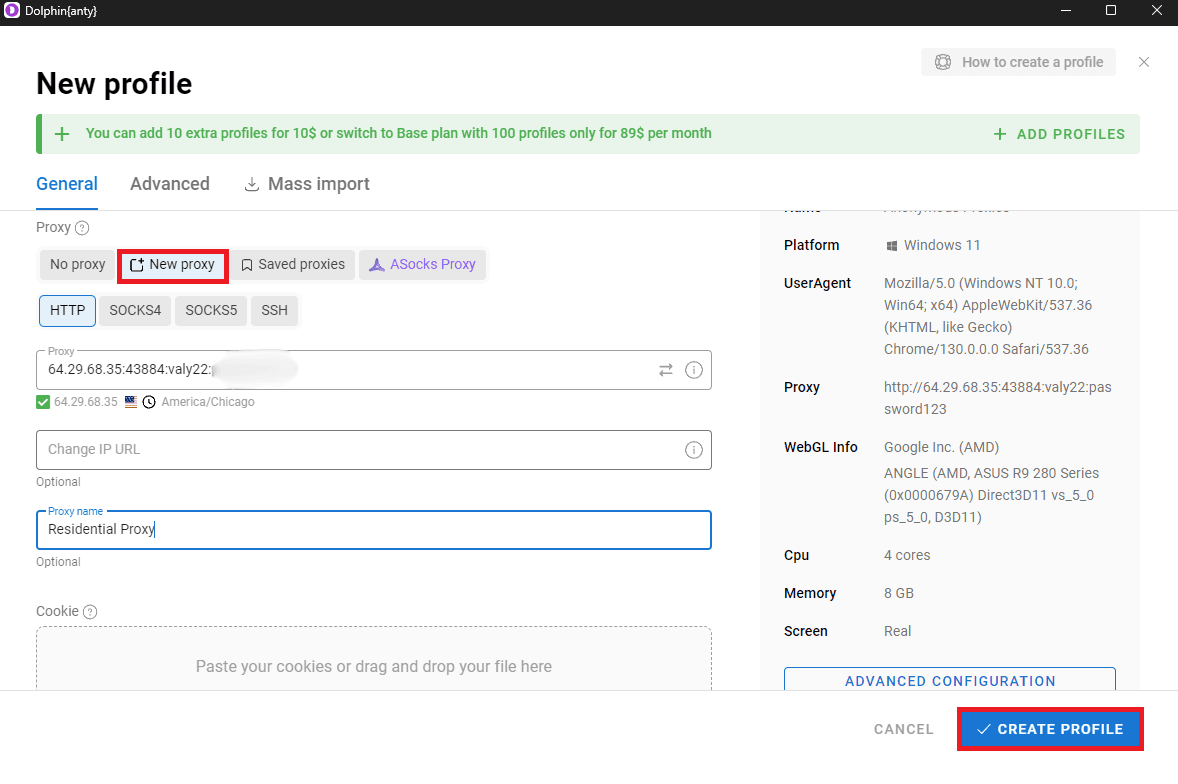Click the swap arrows icon in Proxy field
Screen dimensions: 1178x784
click(x=666, y=370)
